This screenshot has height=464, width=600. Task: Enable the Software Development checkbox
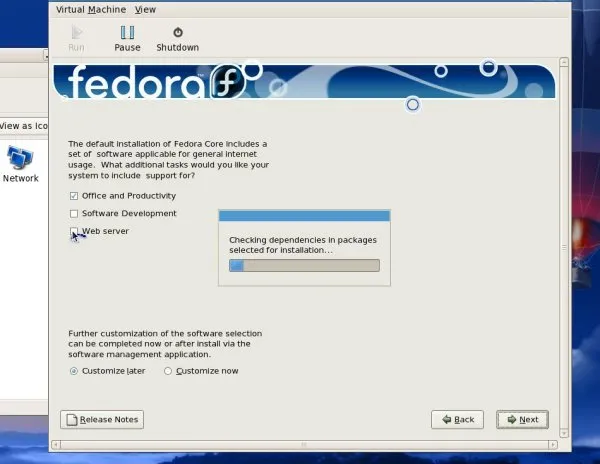click(x=74, y=214)
